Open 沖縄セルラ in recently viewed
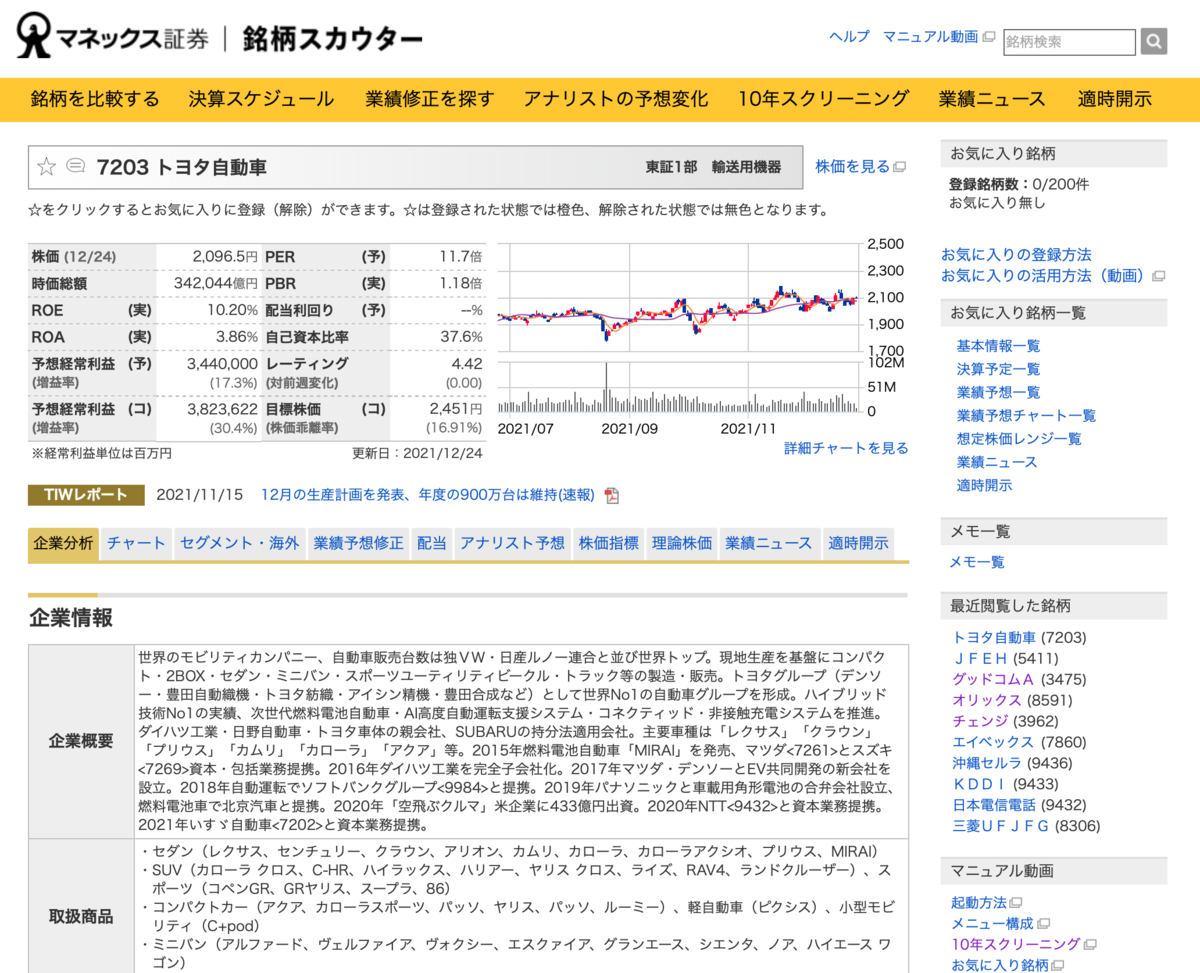 coord(987,764)
